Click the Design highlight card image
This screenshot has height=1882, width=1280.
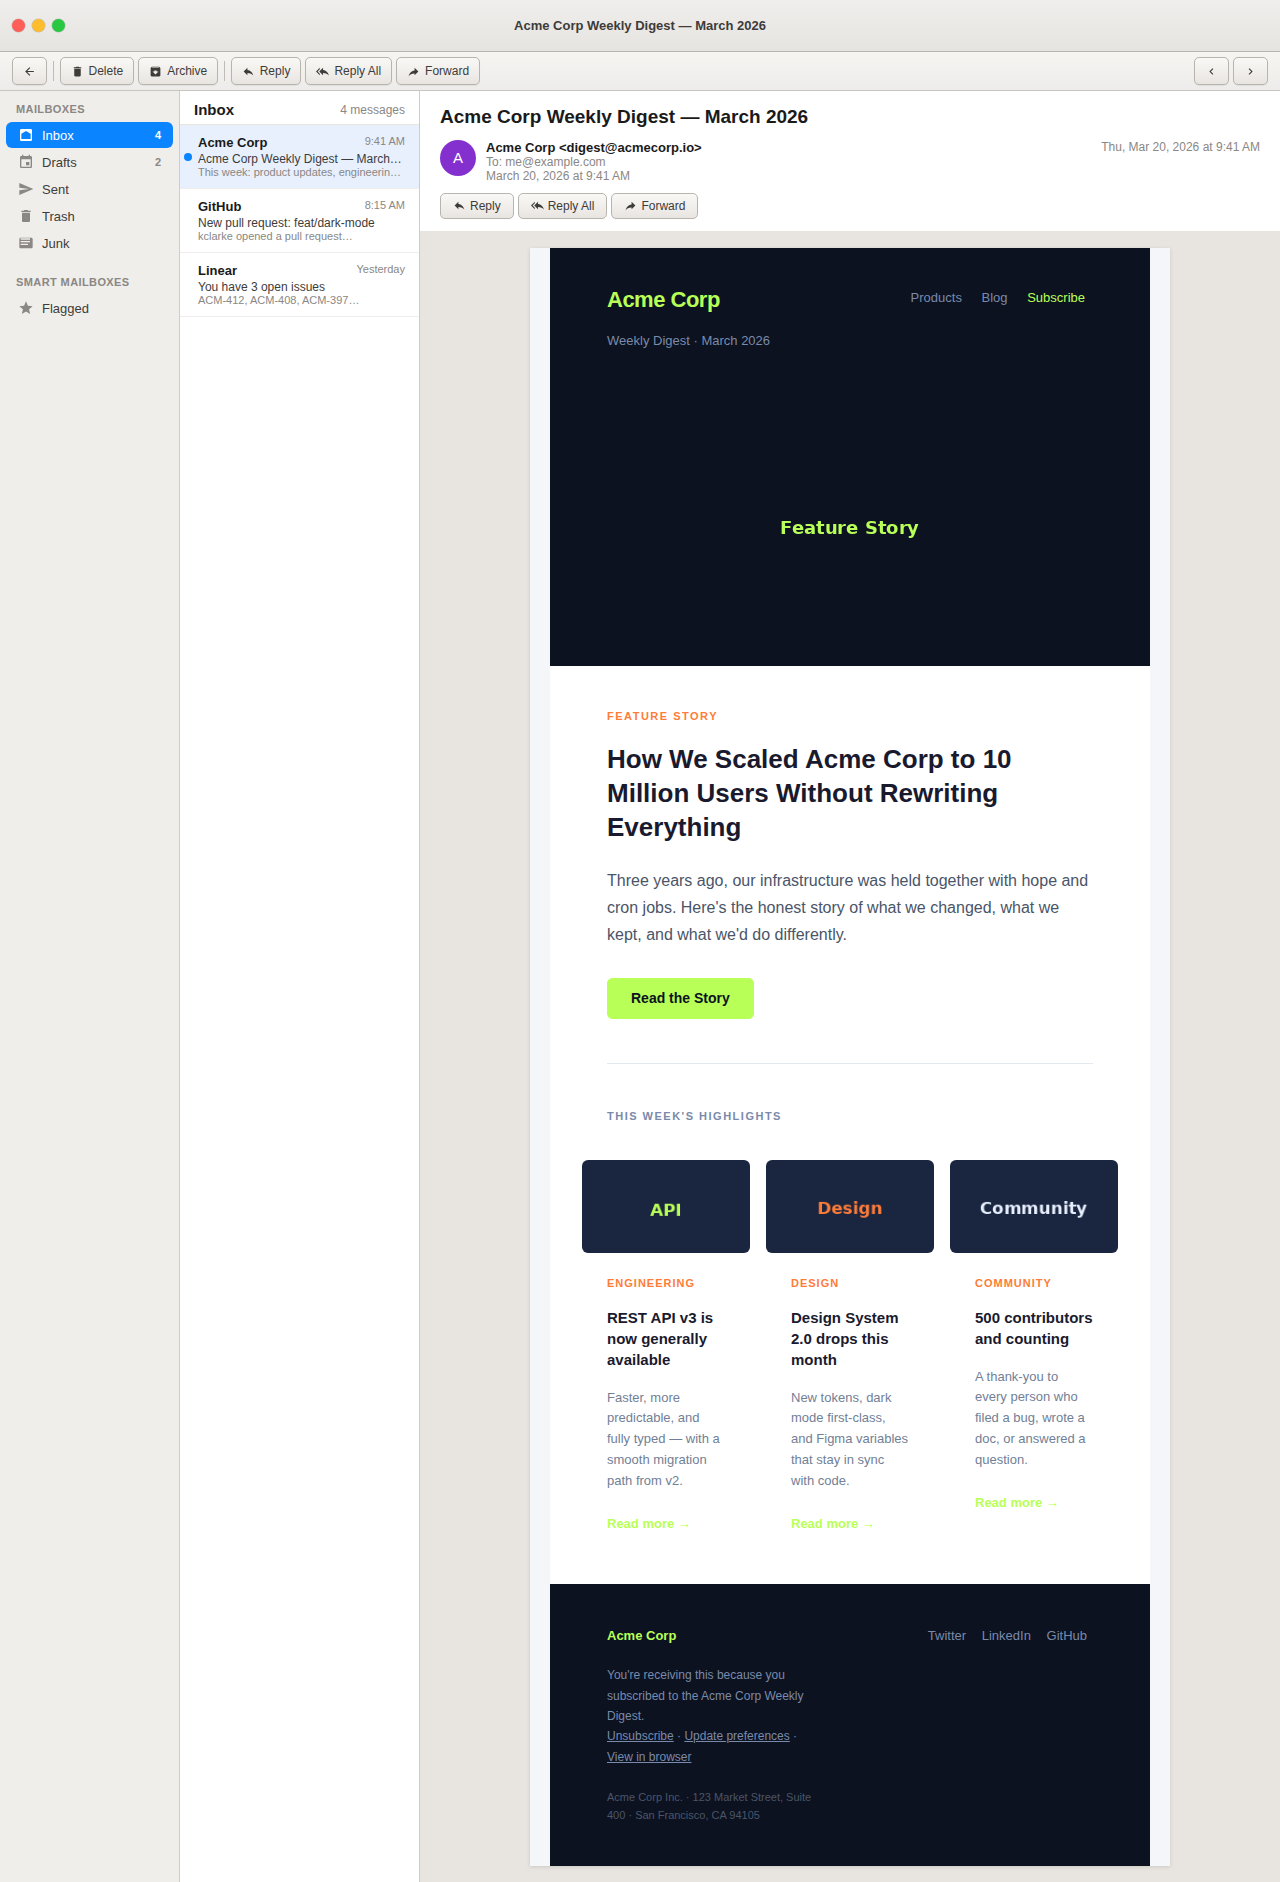click(x=850, y=1206)
